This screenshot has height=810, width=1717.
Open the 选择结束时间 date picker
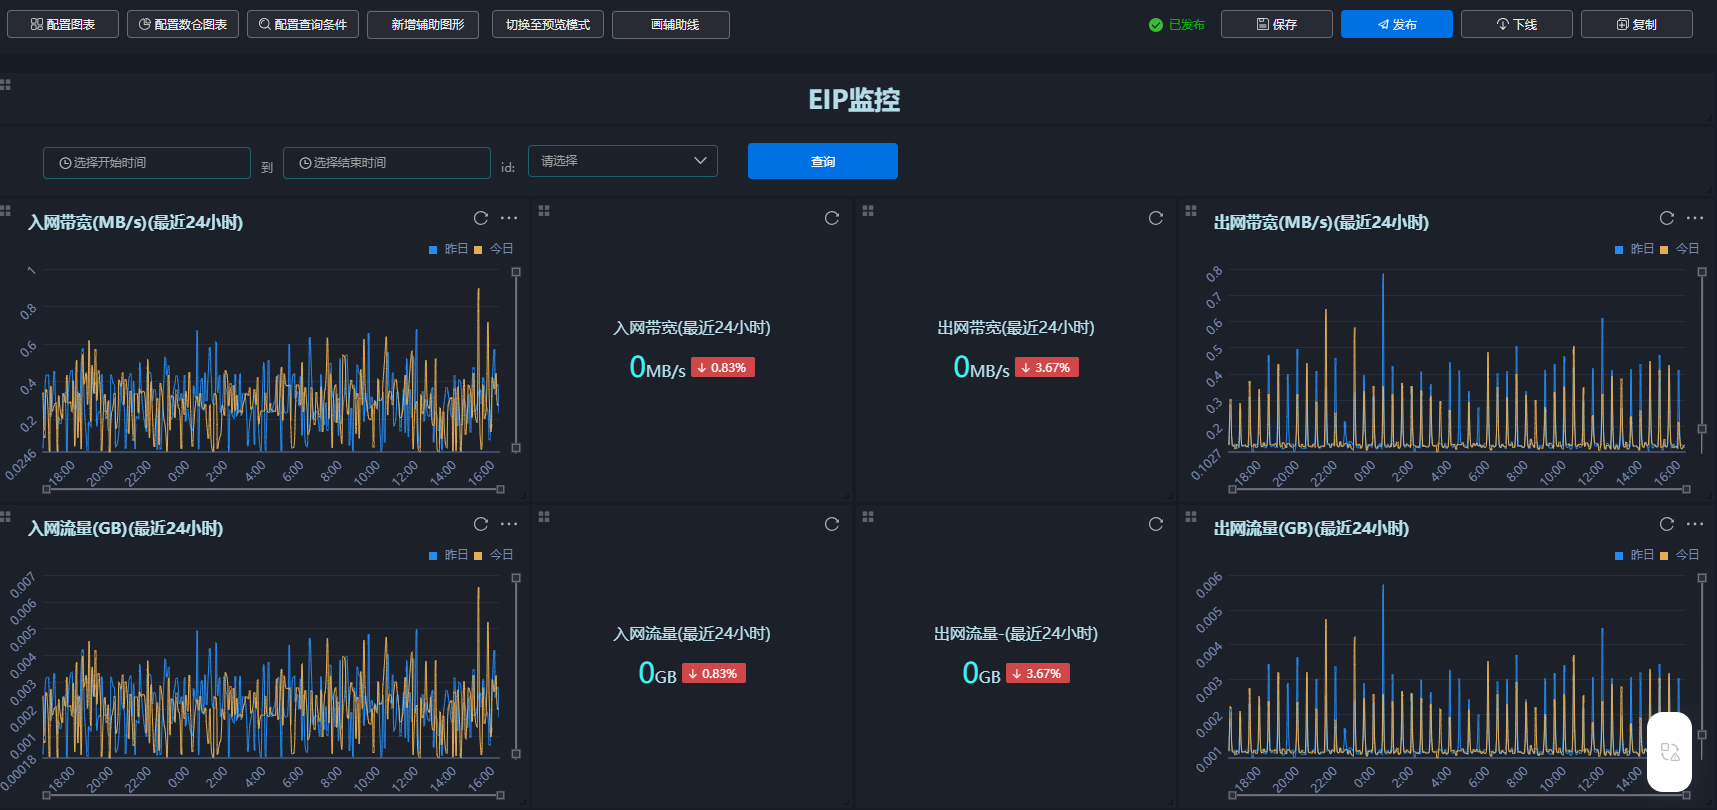pyautogui.click(x=387, y=163)
